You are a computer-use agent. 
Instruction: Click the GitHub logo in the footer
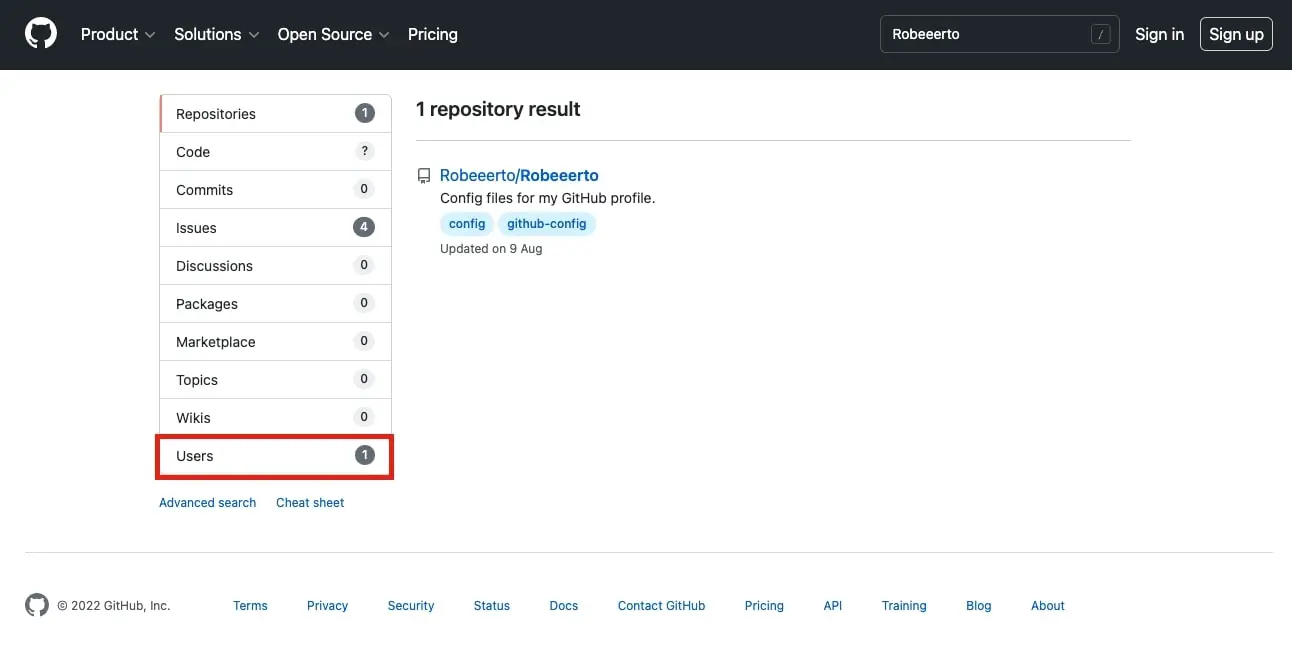37,605
